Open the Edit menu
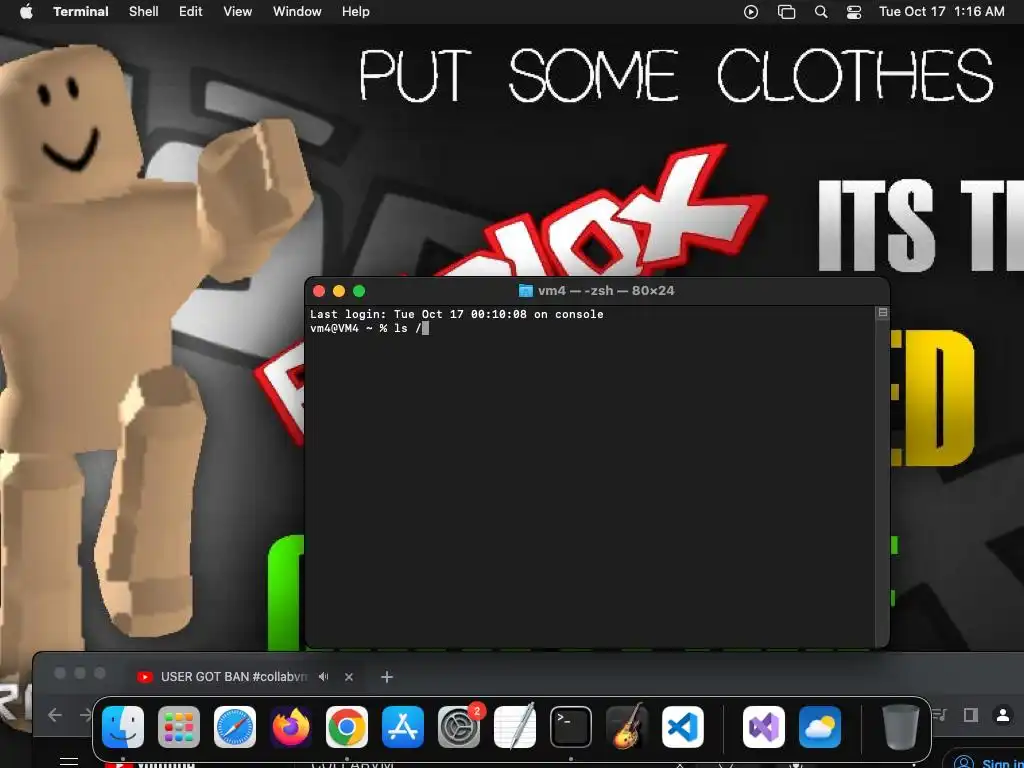The image size is (1024, 768). [191, 12]
